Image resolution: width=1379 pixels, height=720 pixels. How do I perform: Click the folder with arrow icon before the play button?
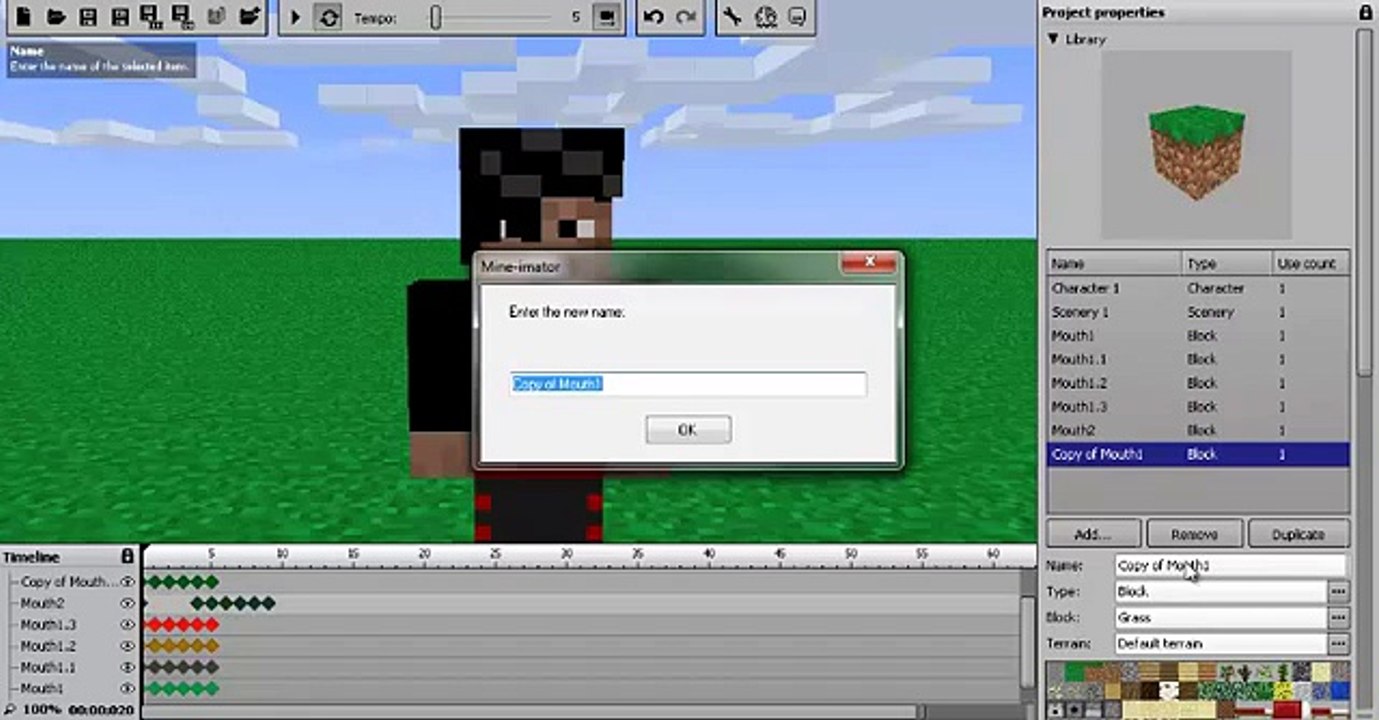click(249, 17)
